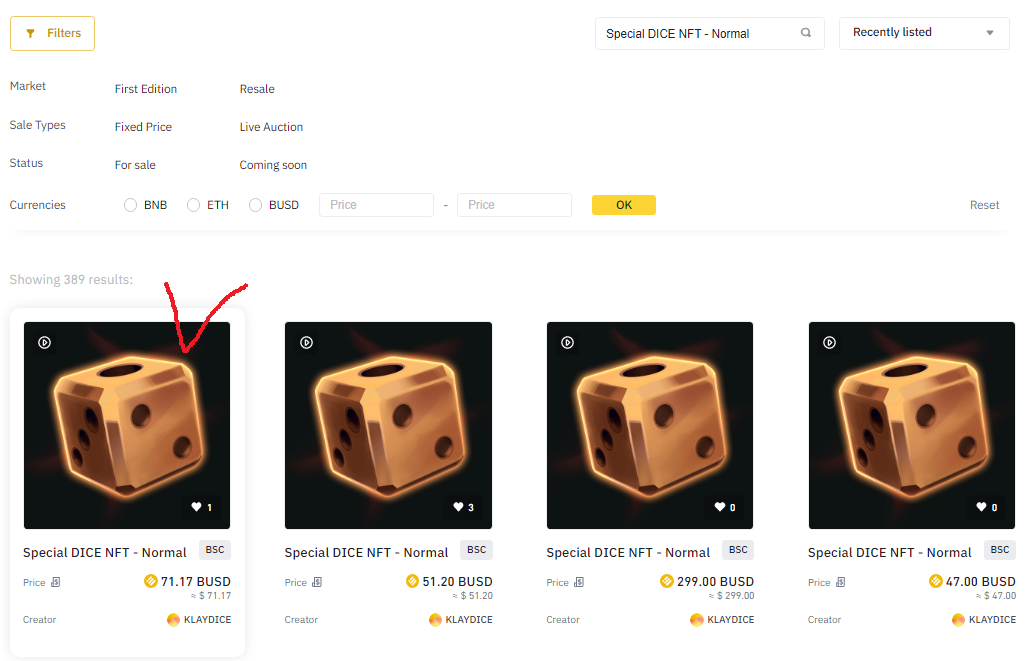
Task: Click the BUSD coin icon beside 299.00 BUSD
Action: 667,581
